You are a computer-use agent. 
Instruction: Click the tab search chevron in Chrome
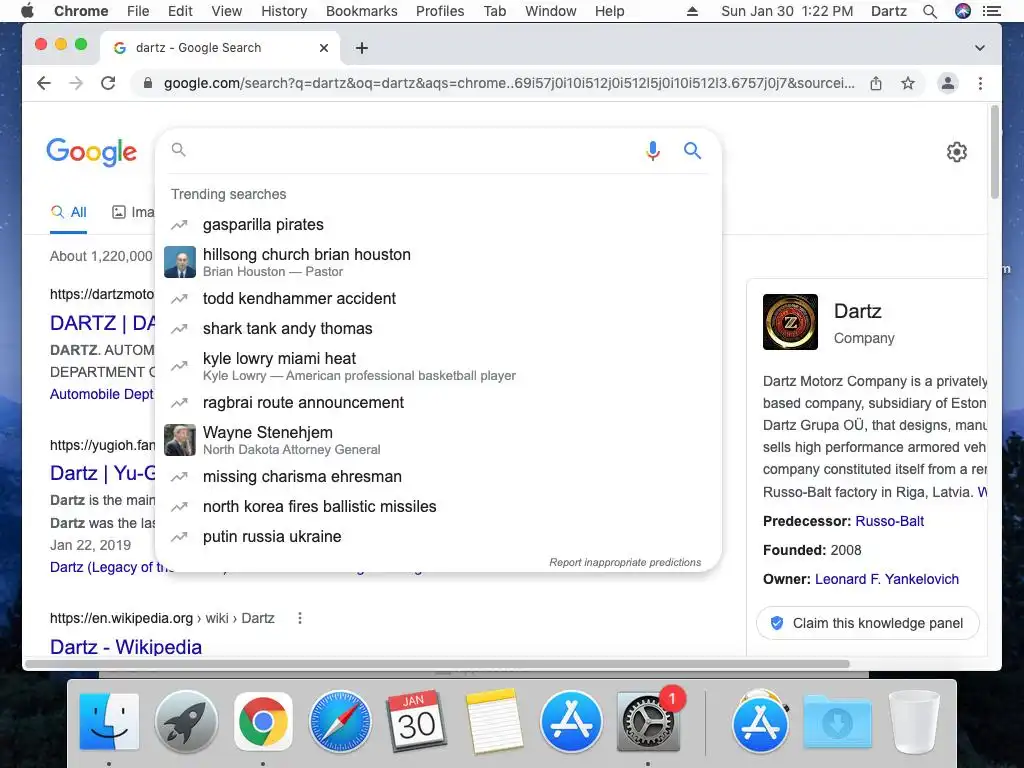pyautogui.click(x=980, y=48)
